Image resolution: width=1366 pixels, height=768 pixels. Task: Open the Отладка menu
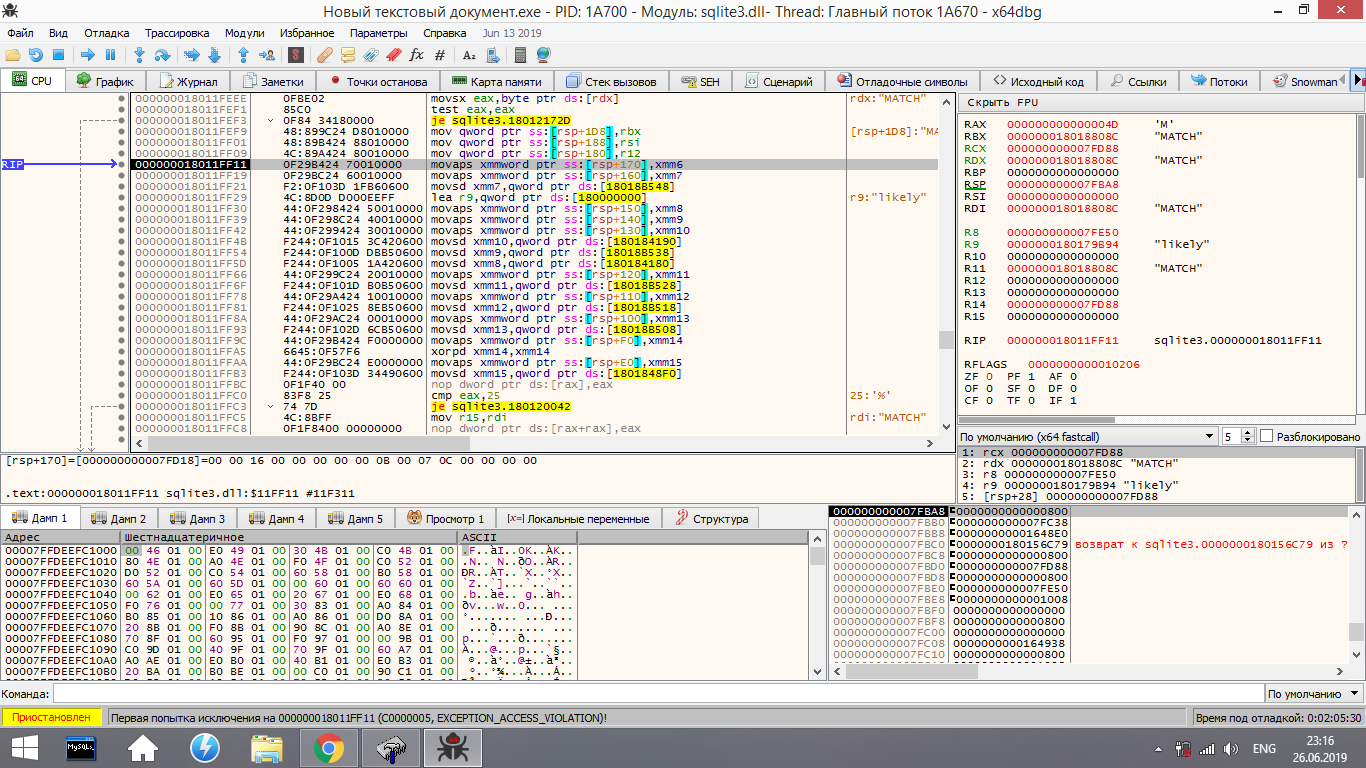tap(106, 33)
